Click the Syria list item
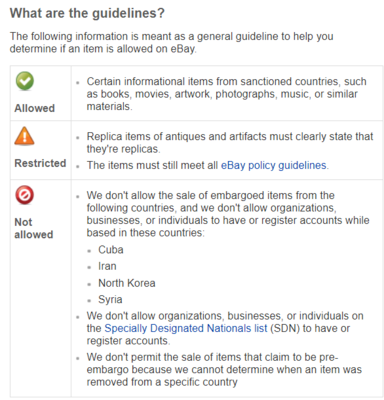The image size is (384, 400). click(110, 299)
